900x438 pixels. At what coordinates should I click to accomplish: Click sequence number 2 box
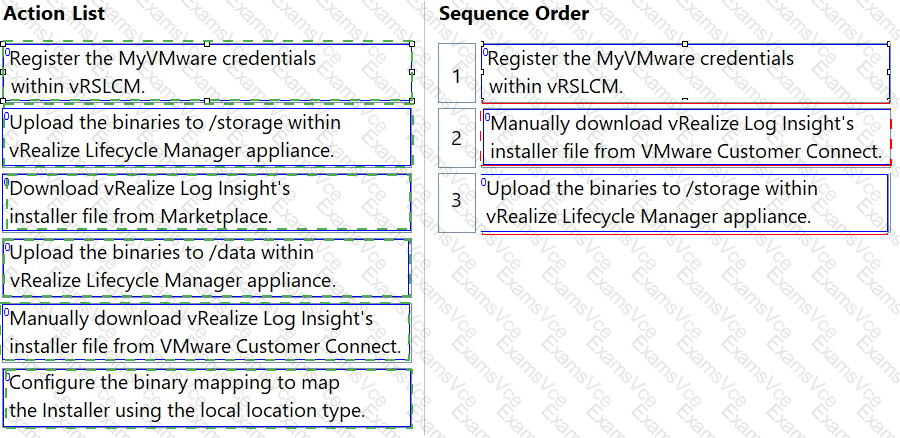point(457,138)
